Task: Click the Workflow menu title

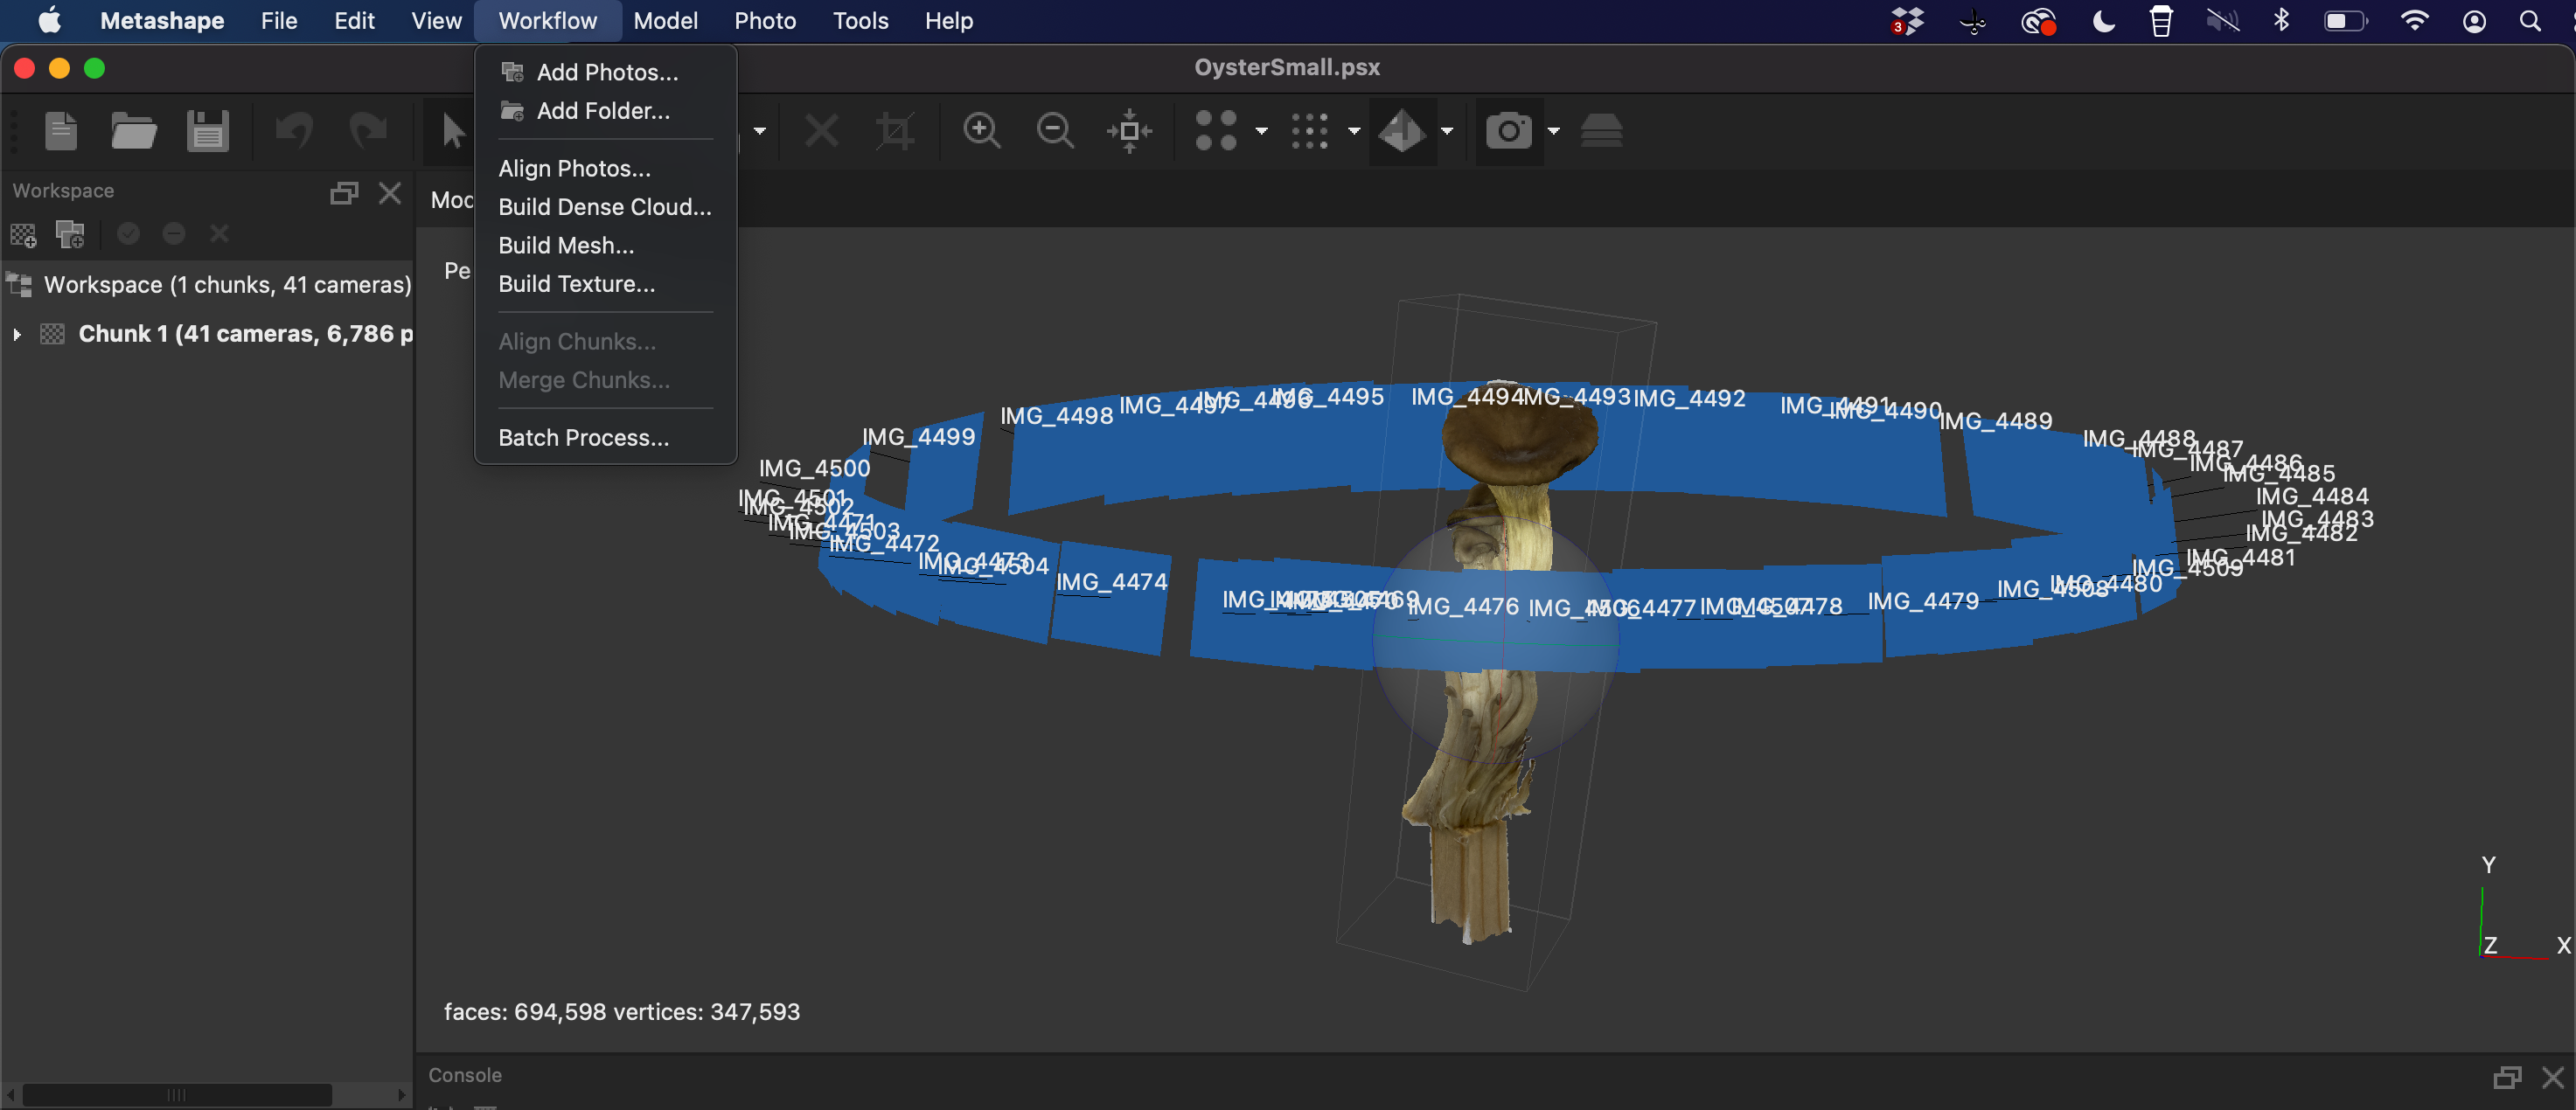Action: point(547,21)
